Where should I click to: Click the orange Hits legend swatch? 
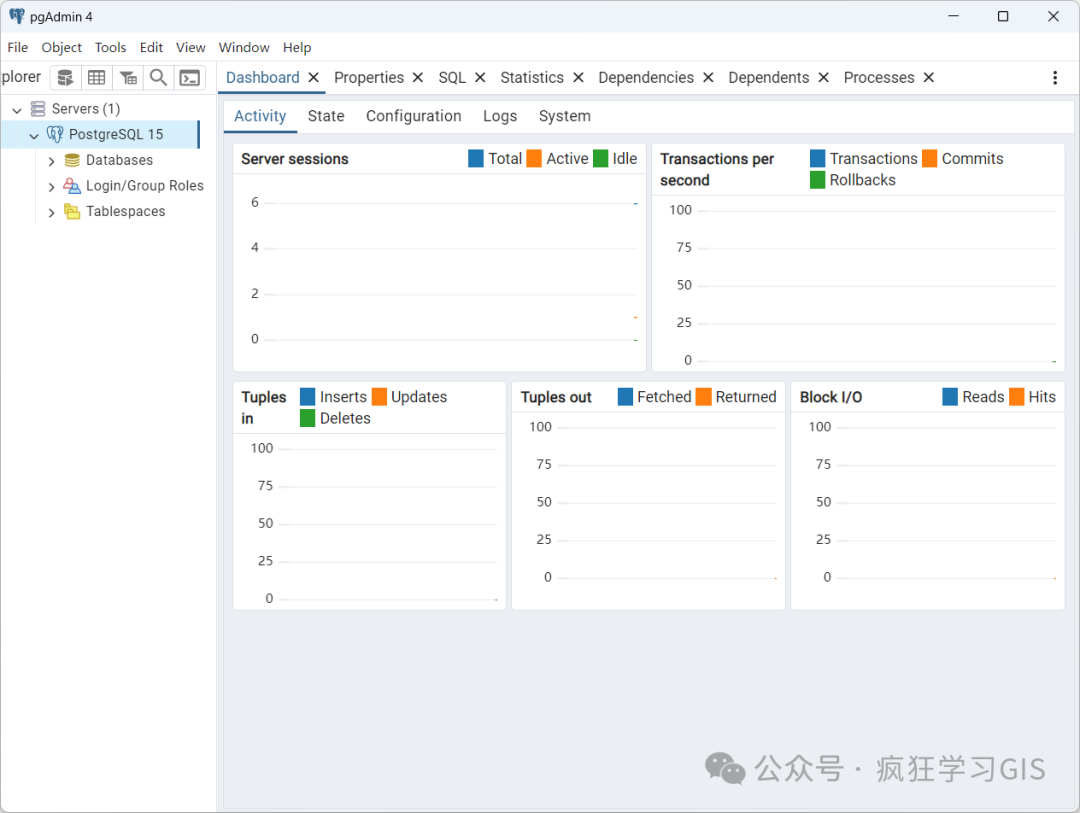tap(1017, 397)
